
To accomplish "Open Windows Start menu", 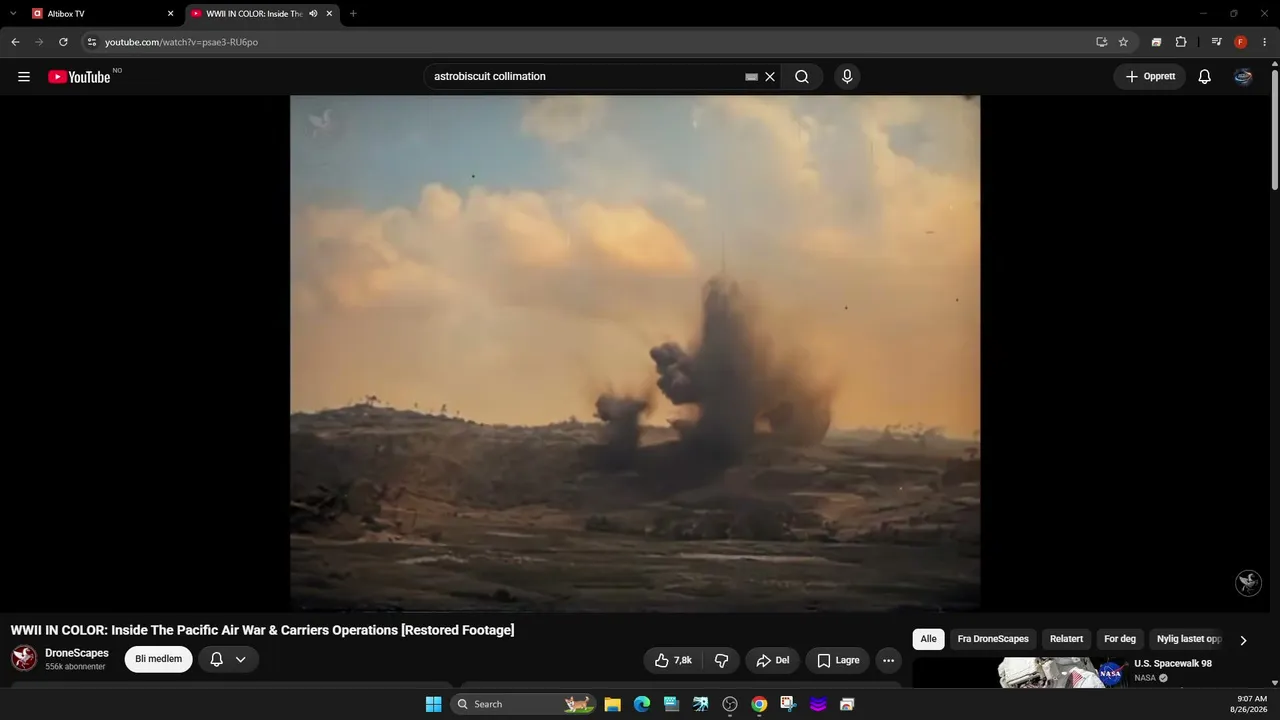I will [x=434, y=704].
